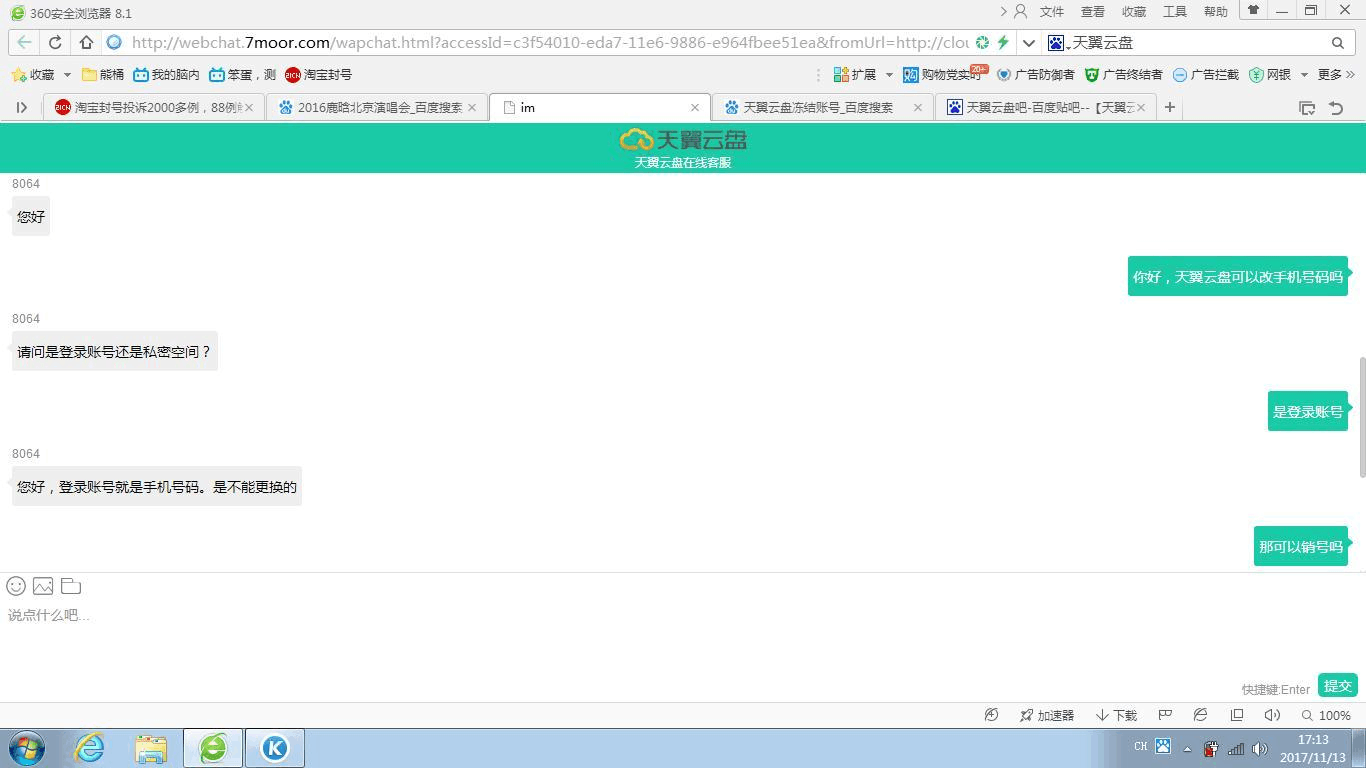The image size is (1366, 768).
Task: Open the 广告防御者 extension
Action: tap(1035, 74)
